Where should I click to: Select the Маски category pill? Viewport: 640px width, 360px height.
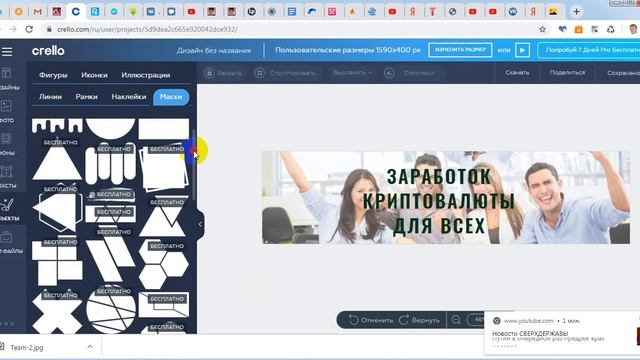171,97
